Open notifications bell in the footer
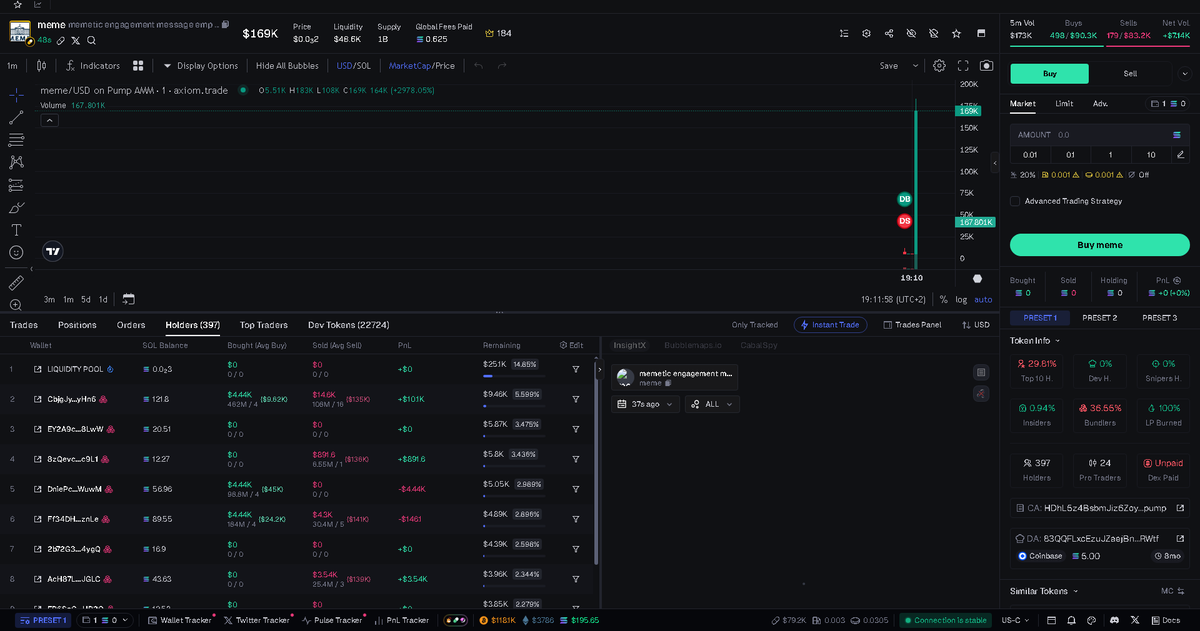 tap(1070, 620)
